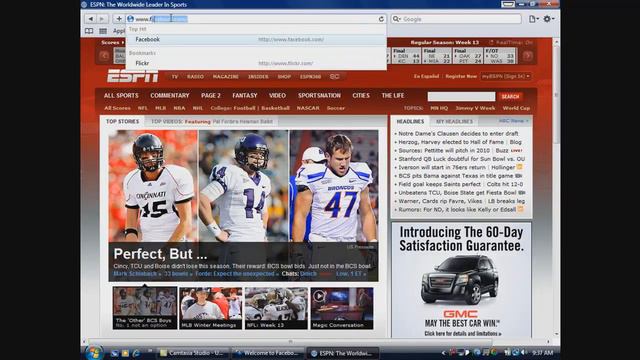The width and height of the screenshot is (640, 360).
Task: Show all bookmarks with the book icon
Action: (89, 31)
